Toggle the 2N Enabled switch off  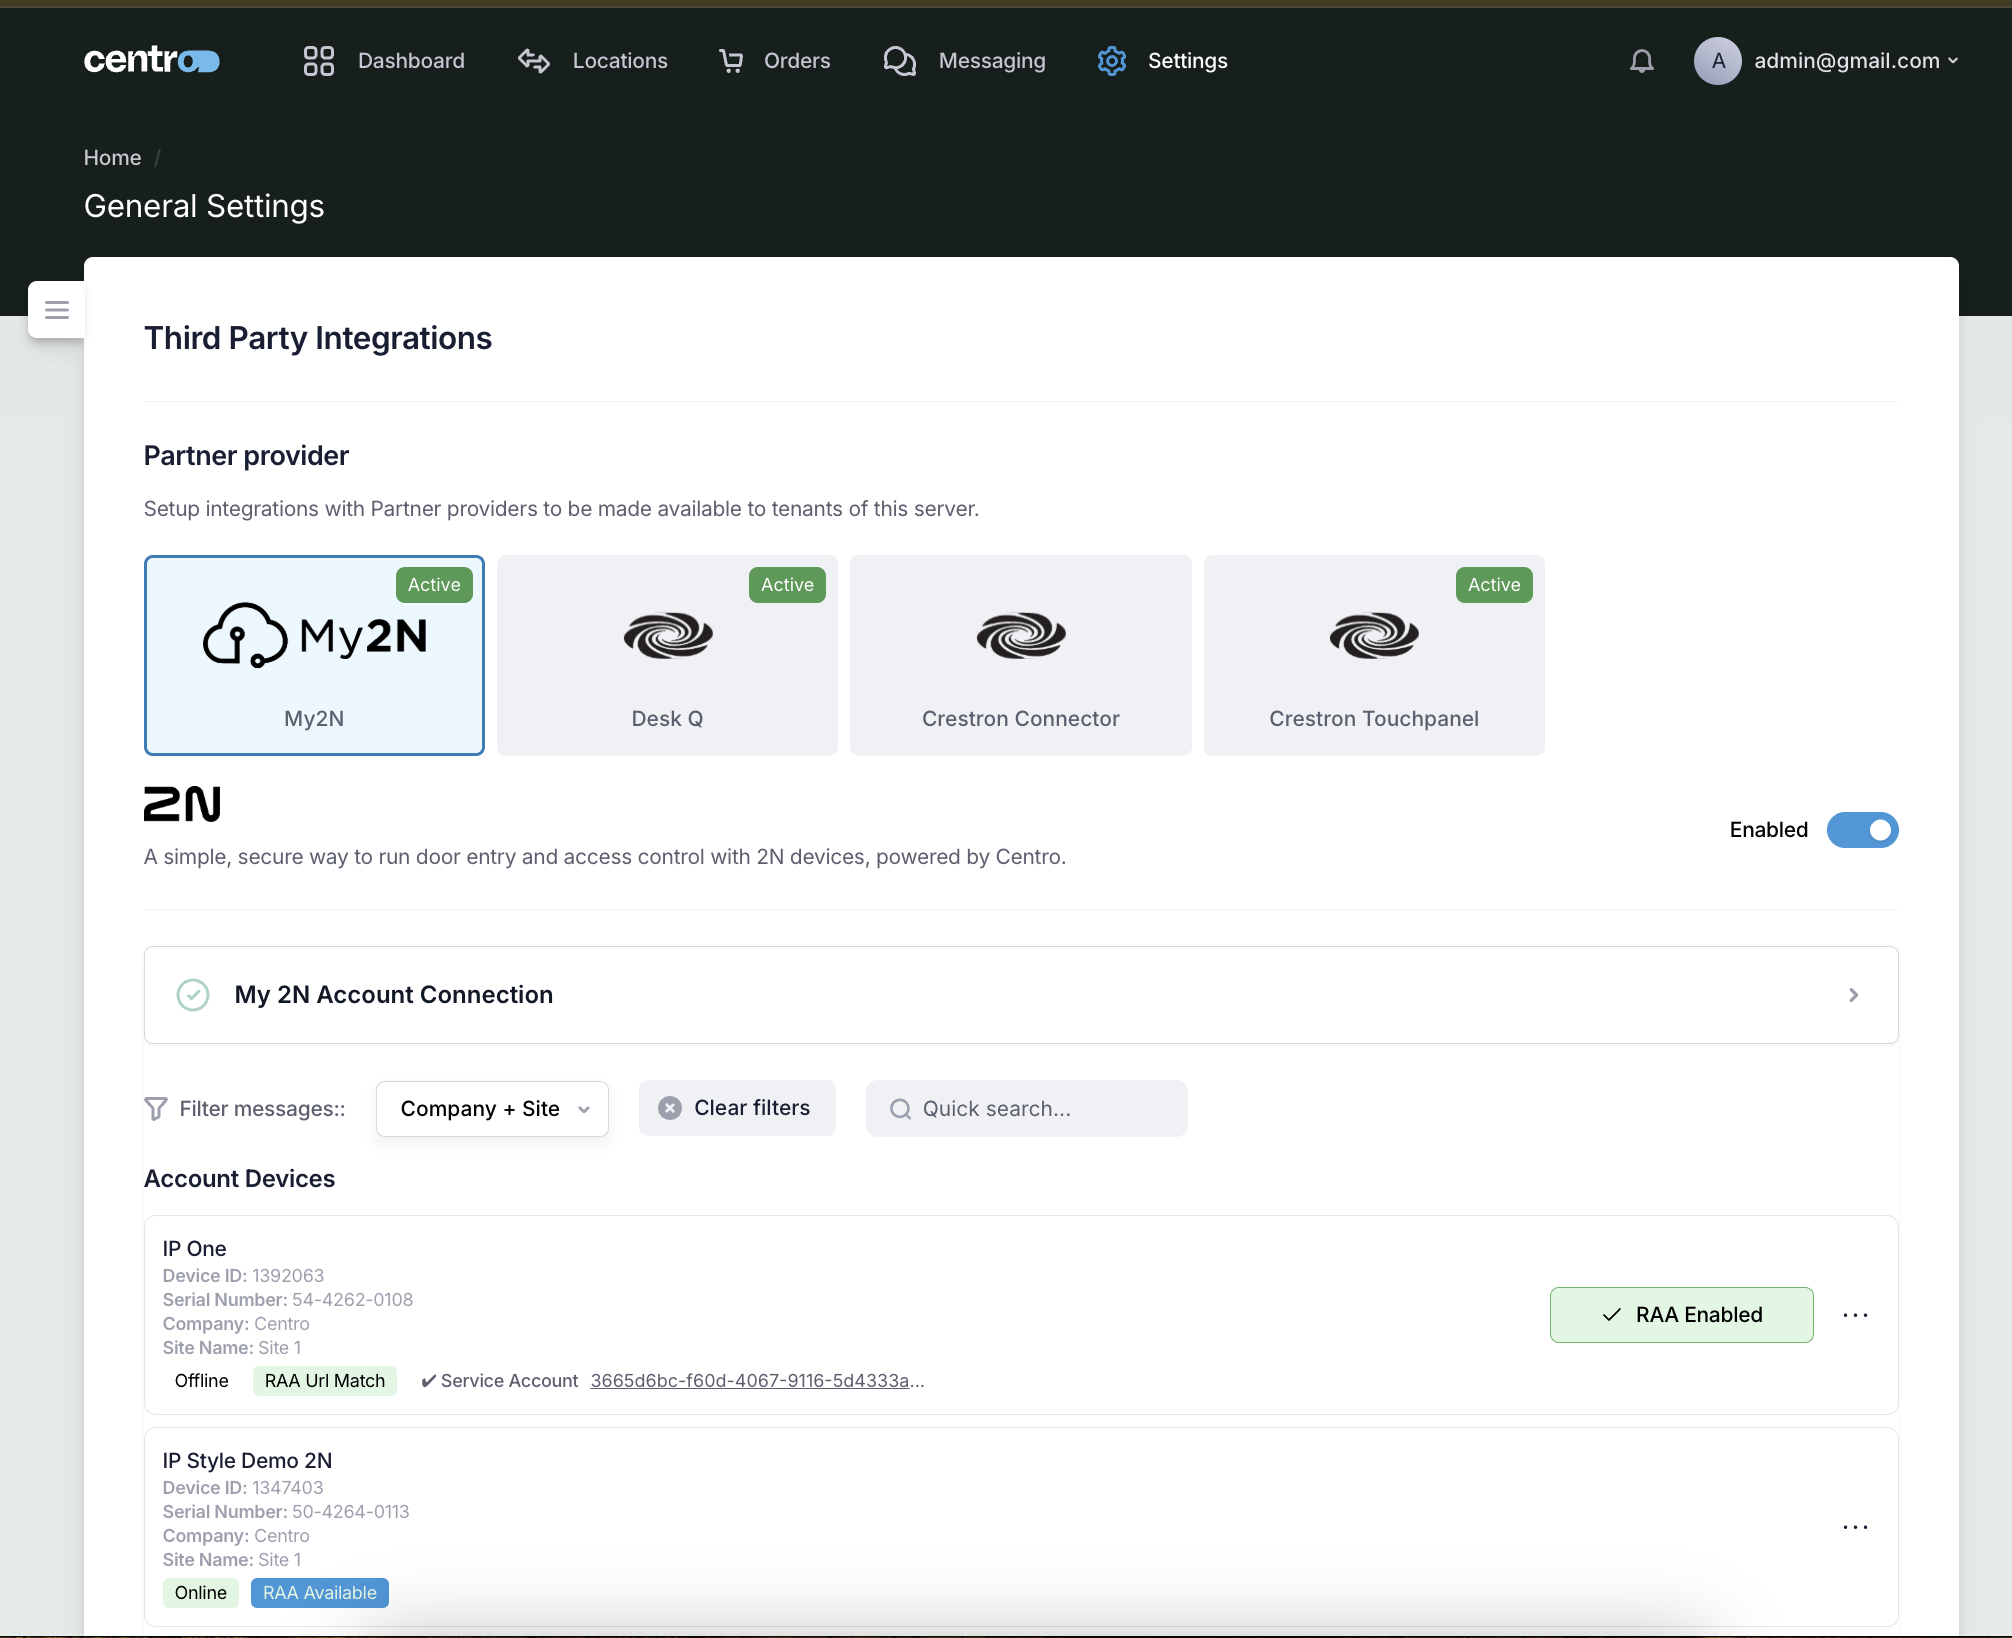click(1862, 830)
